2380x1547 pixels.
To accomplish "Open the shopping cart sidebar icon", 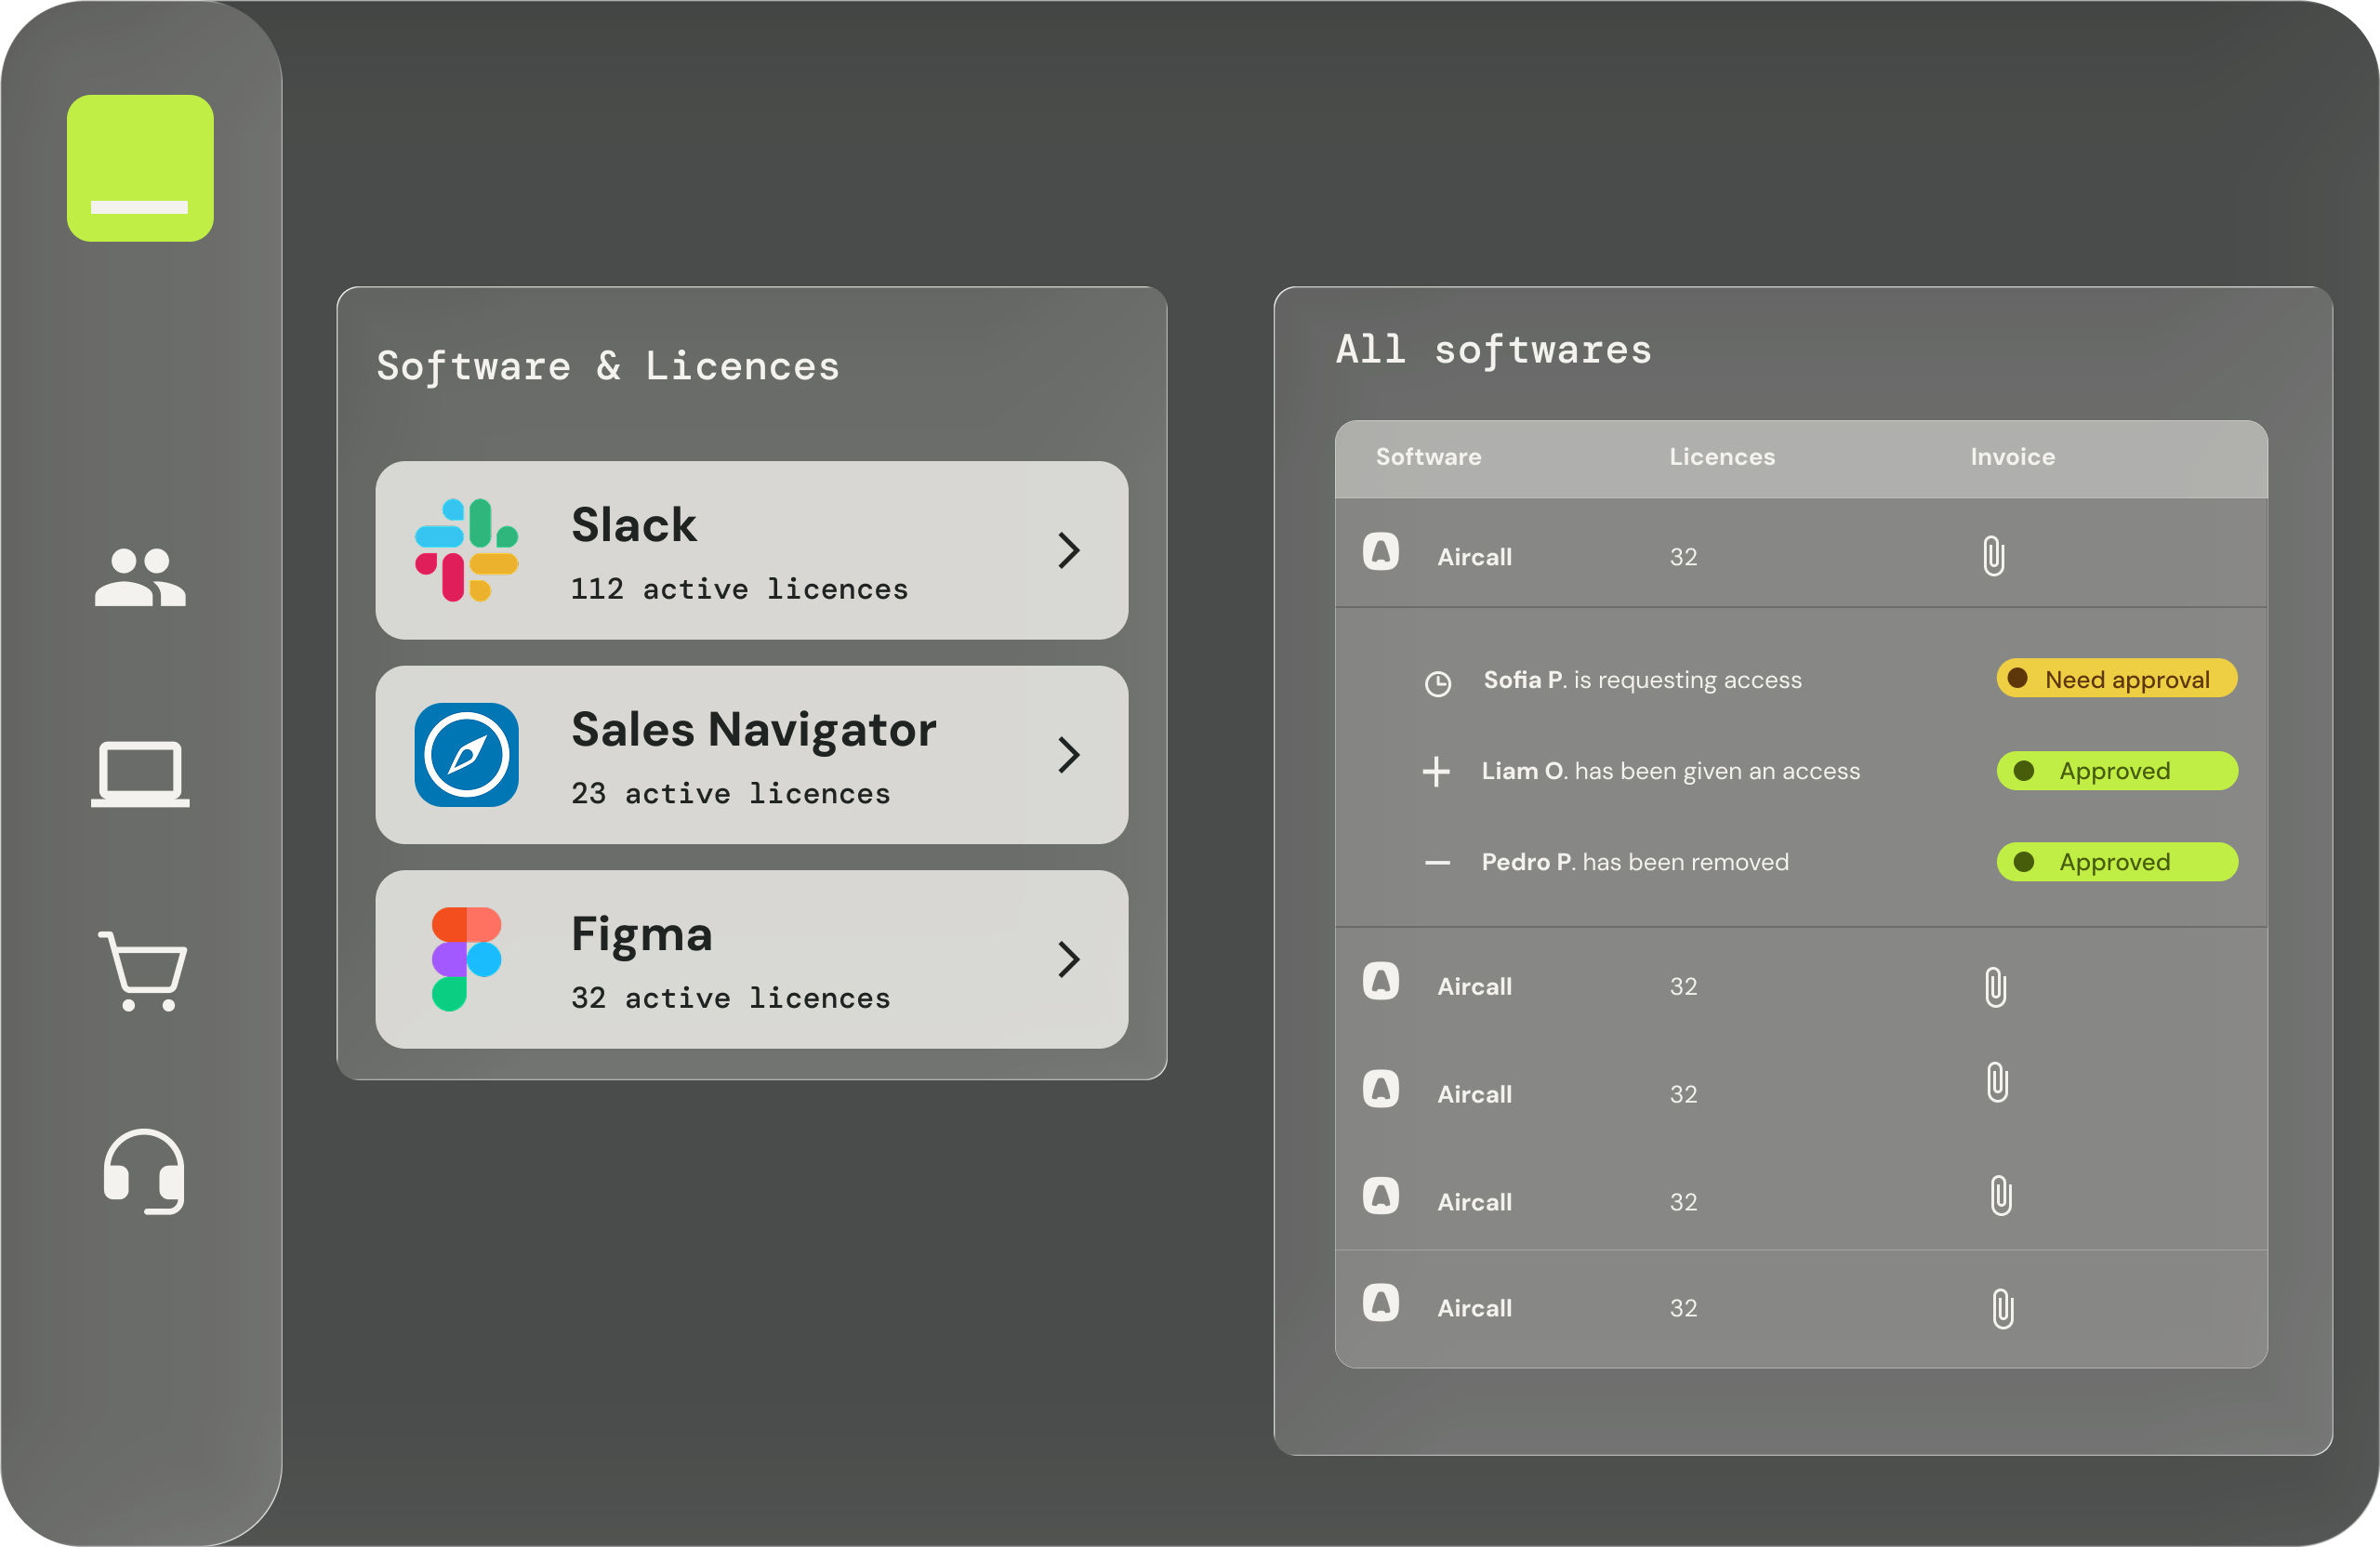I will point(142,971).
